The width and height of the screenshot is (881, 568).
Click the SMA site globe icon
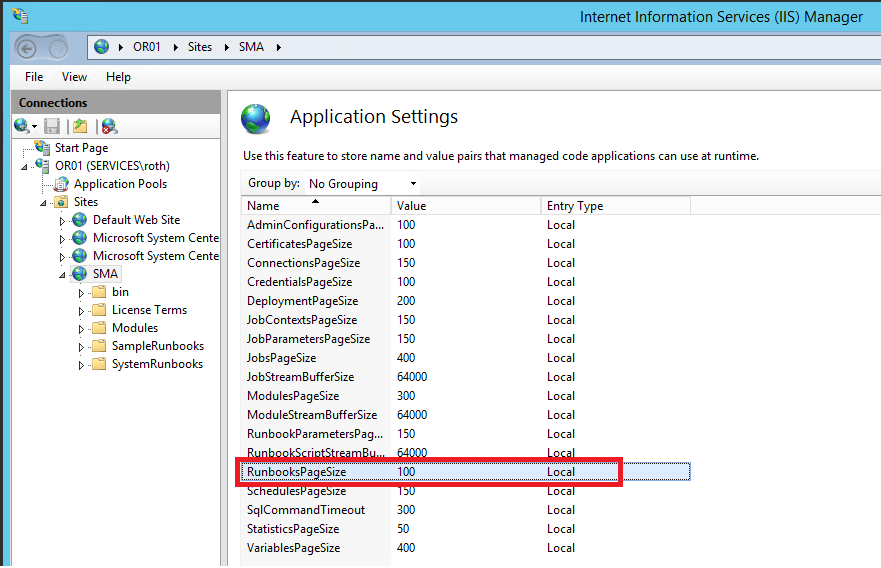pyautogui.click(x=80, y=274)
